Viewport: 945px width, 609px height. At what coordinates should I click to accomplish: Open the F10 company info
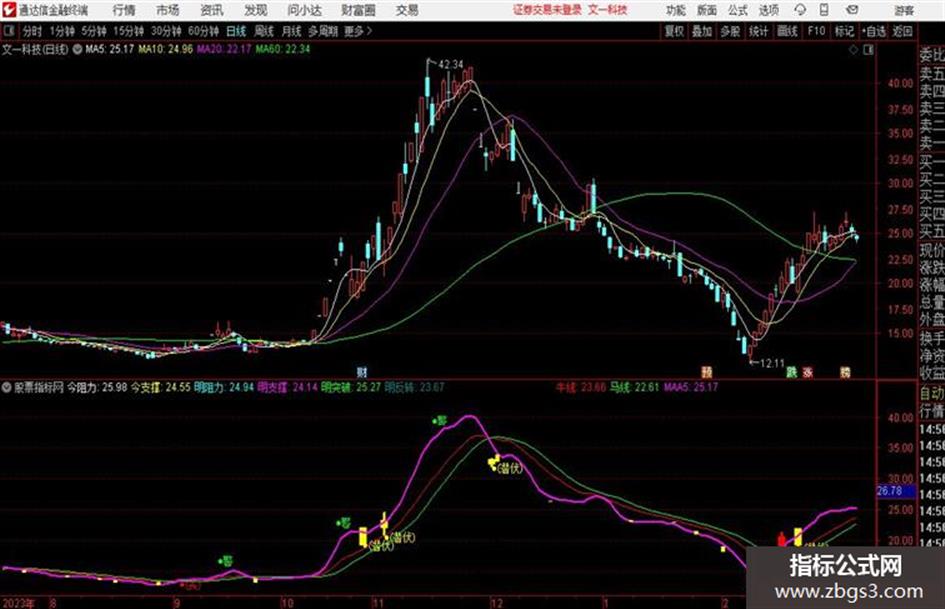coord(816,31)
